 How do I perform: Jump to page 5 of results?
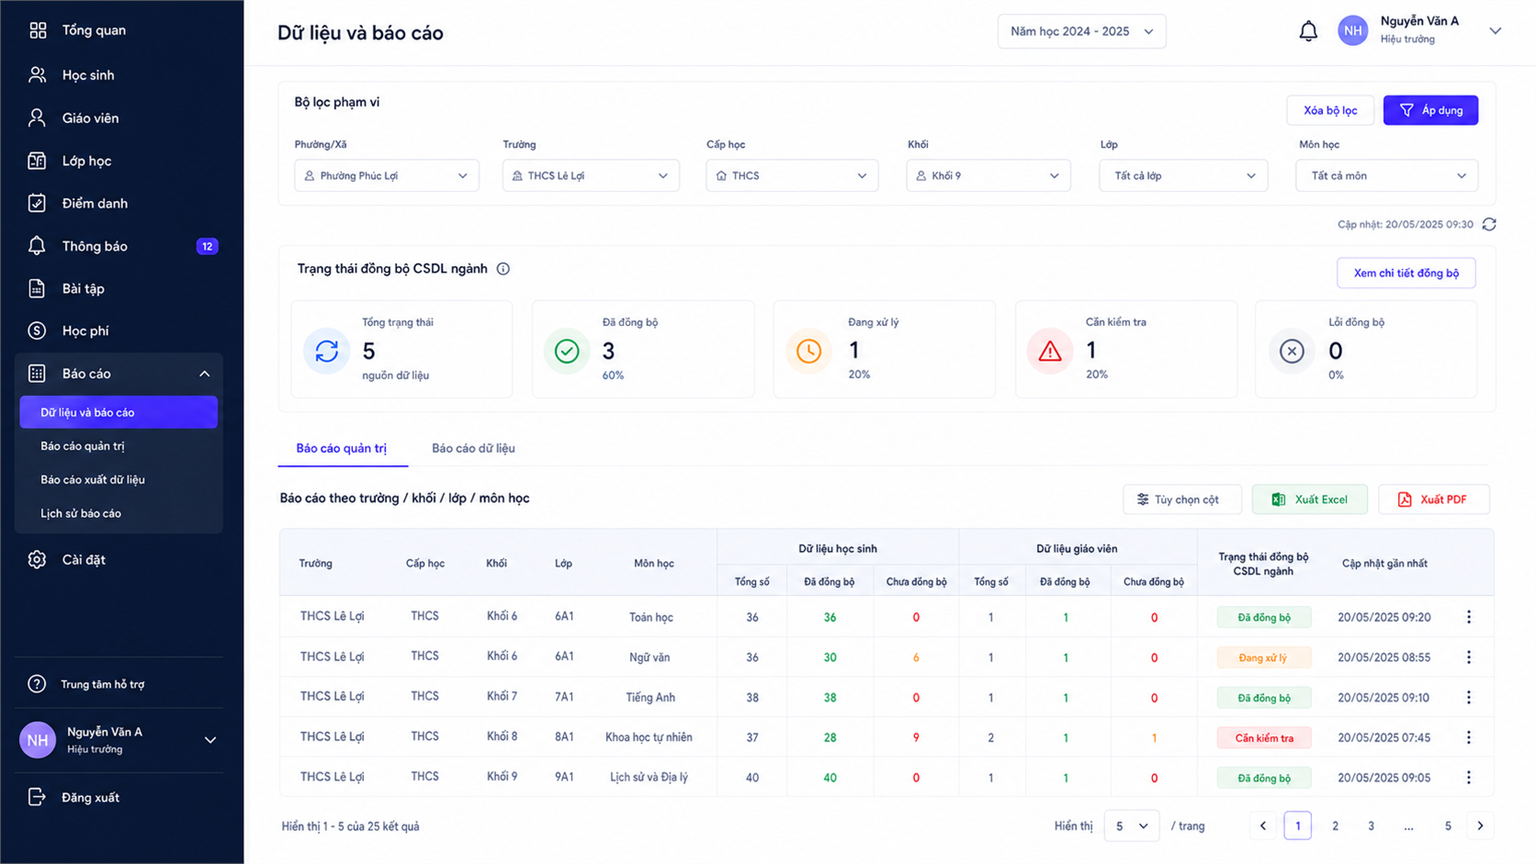pyautogui.click(x=1448, y=826)
